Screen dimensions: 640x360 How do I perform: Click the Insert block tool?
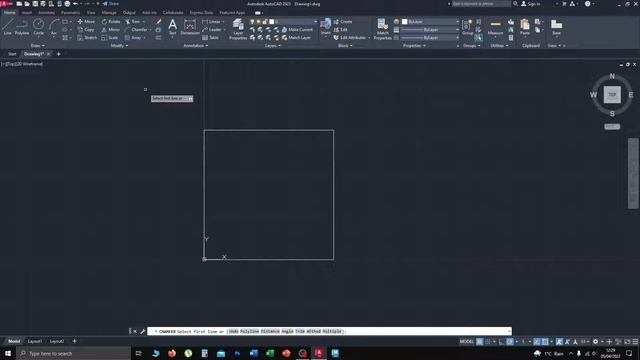pos(326,27)
